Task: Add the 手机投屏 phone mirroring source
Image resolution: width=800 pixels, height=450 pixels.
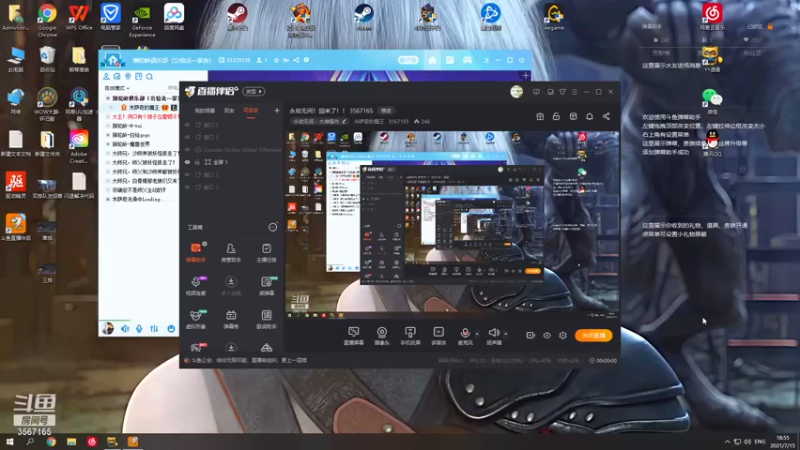Action: [410, 336]
